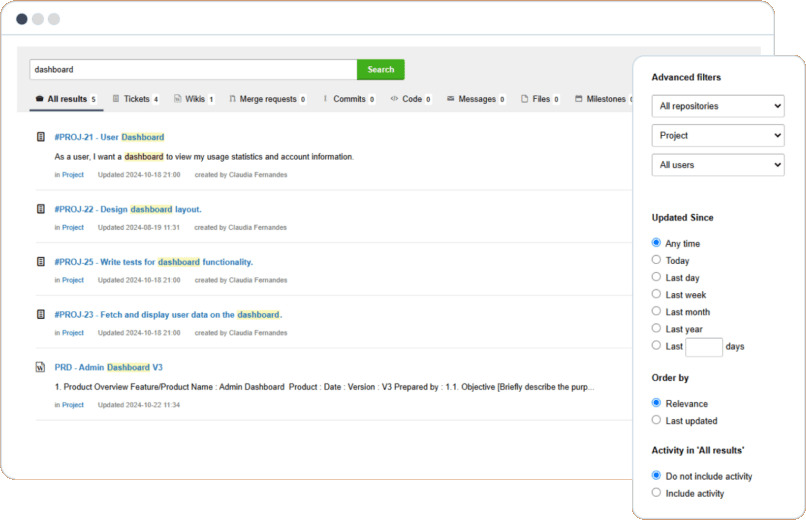Screen dimensions: 806x520
Task: Click the ticket icon beside #PROJ-21
Action: coord(41,137)
